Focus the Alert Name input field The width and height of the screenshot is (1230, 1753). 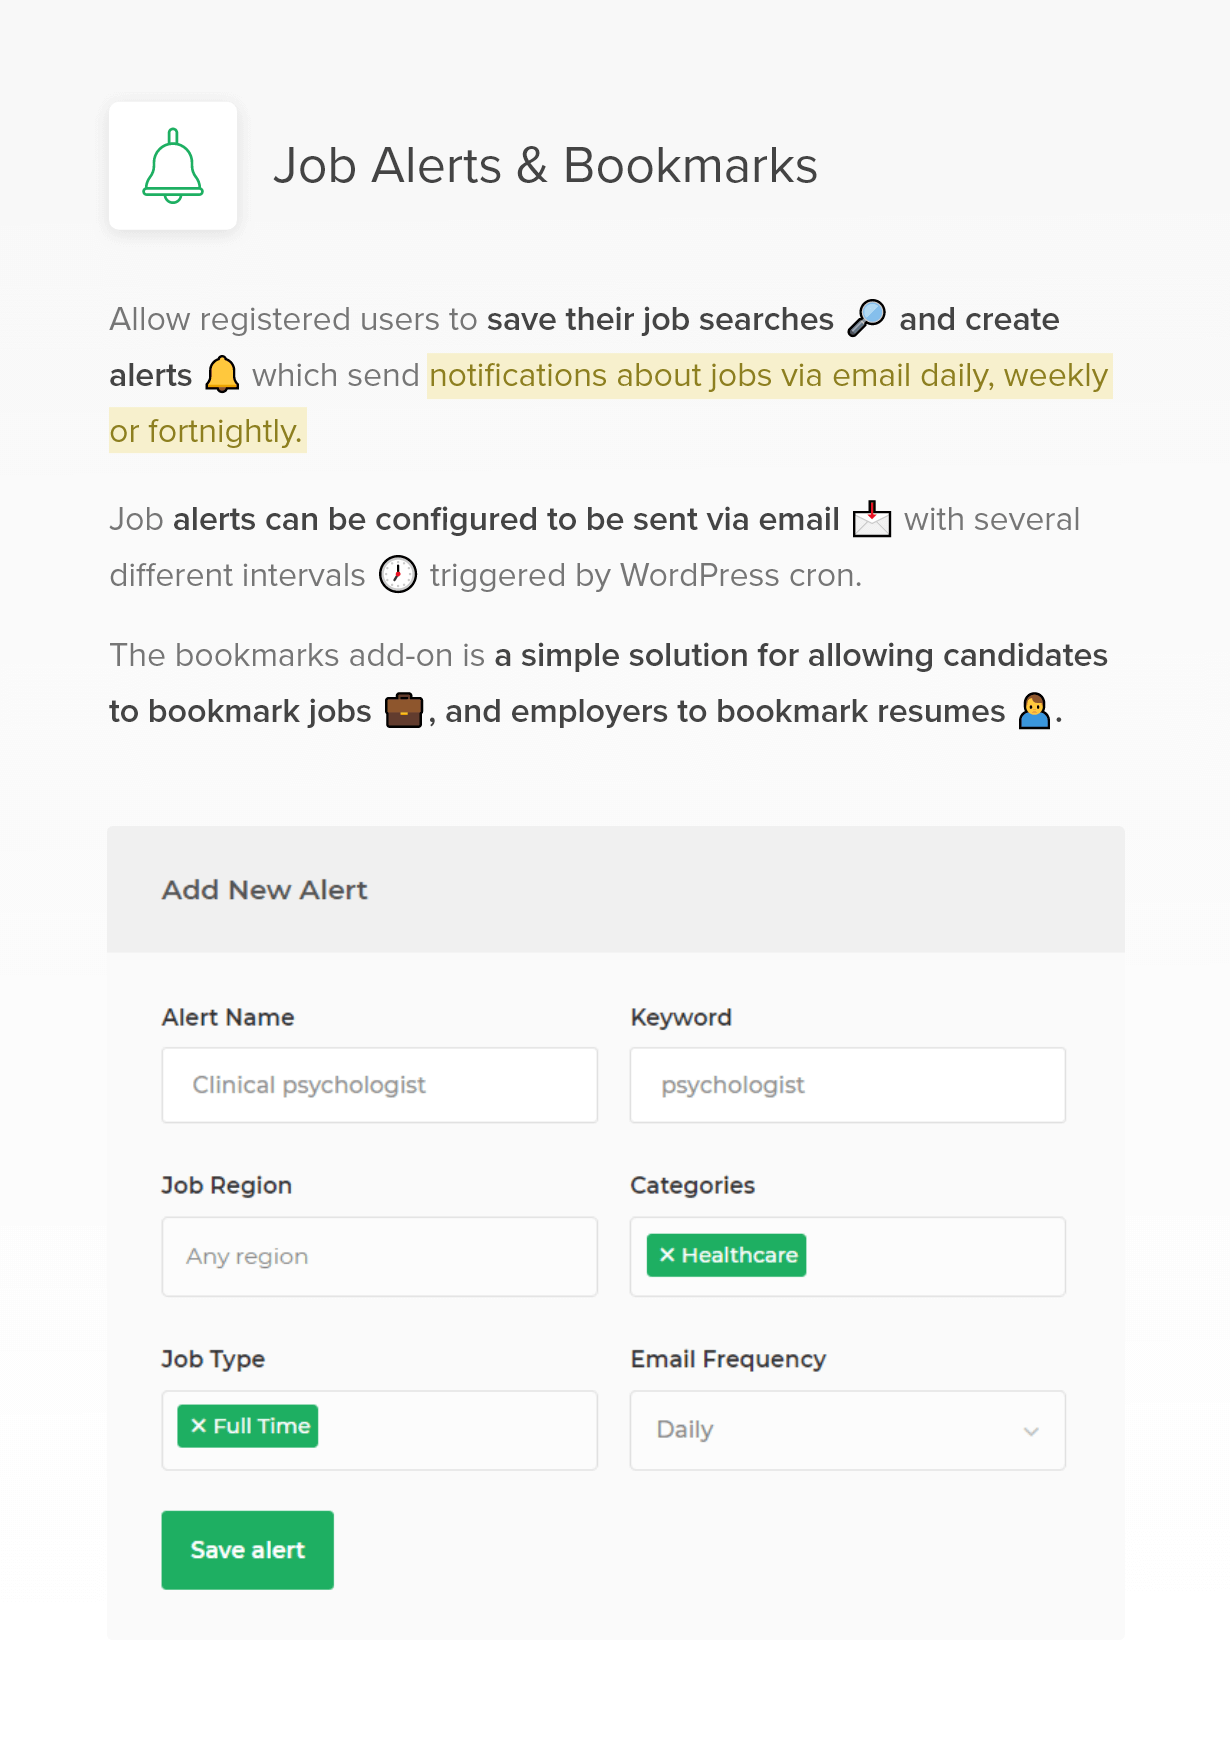coord(379,1085)
